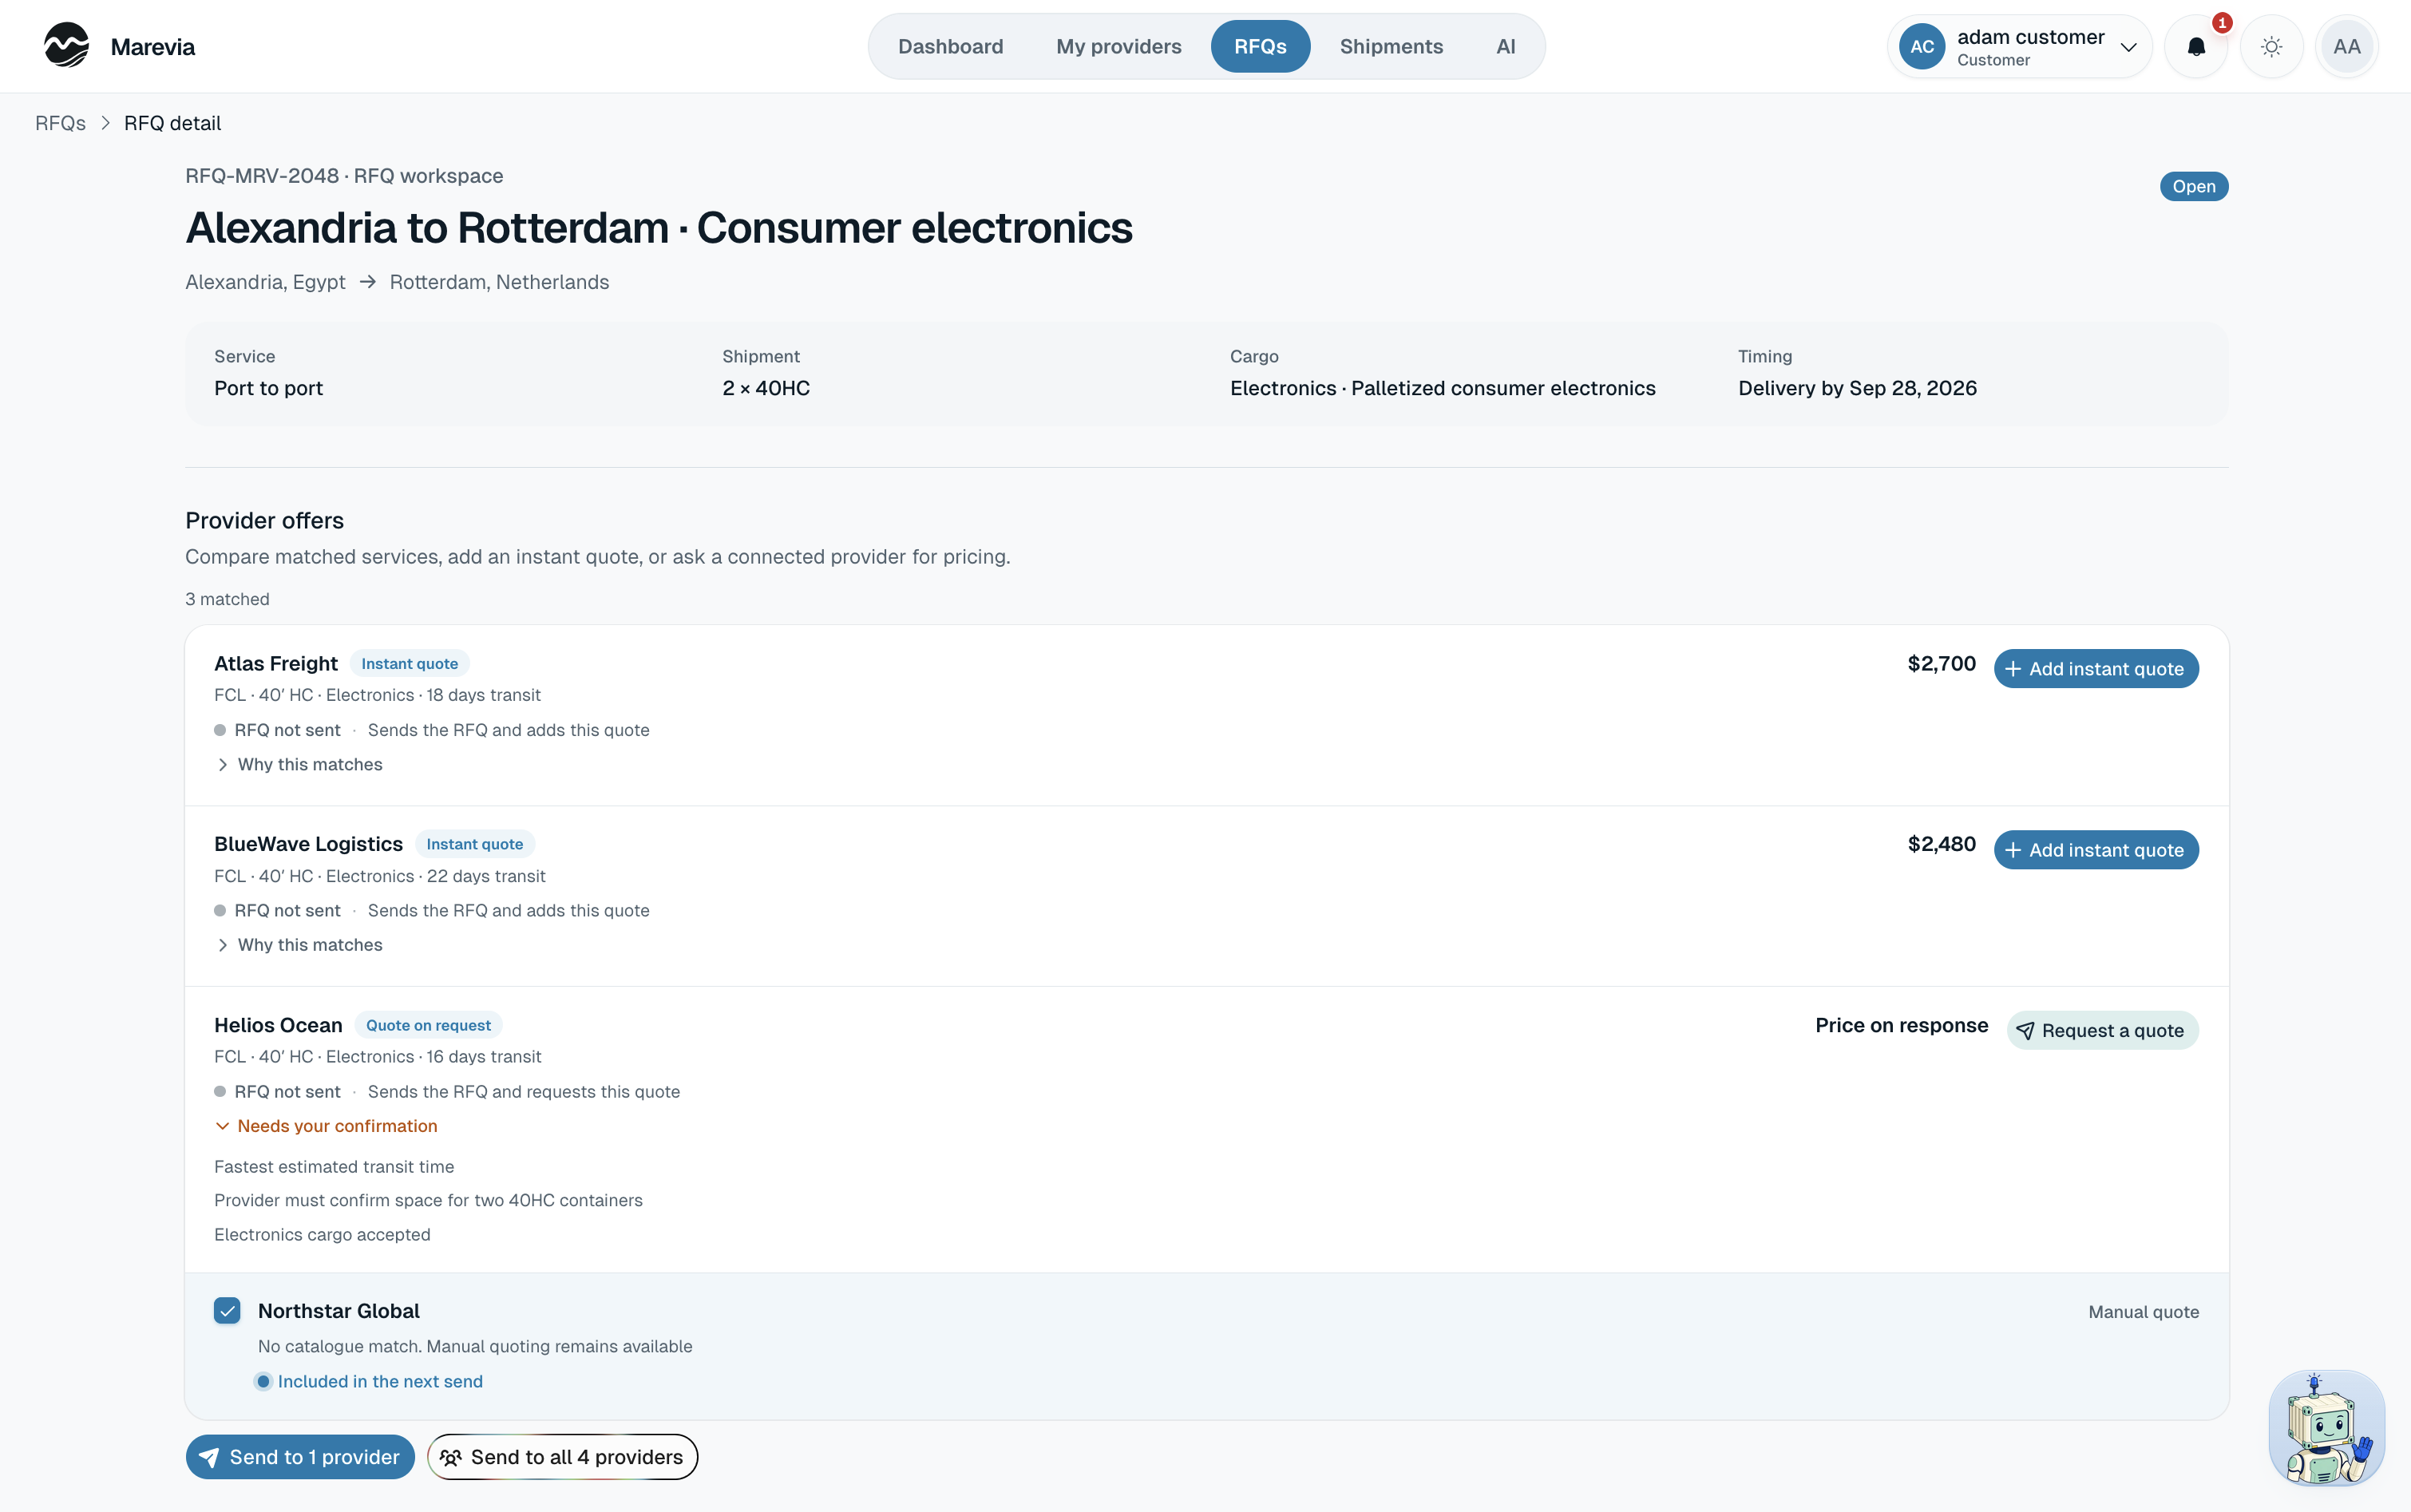
Task: Click the Port to port service value
Action: tap(268, 388)
